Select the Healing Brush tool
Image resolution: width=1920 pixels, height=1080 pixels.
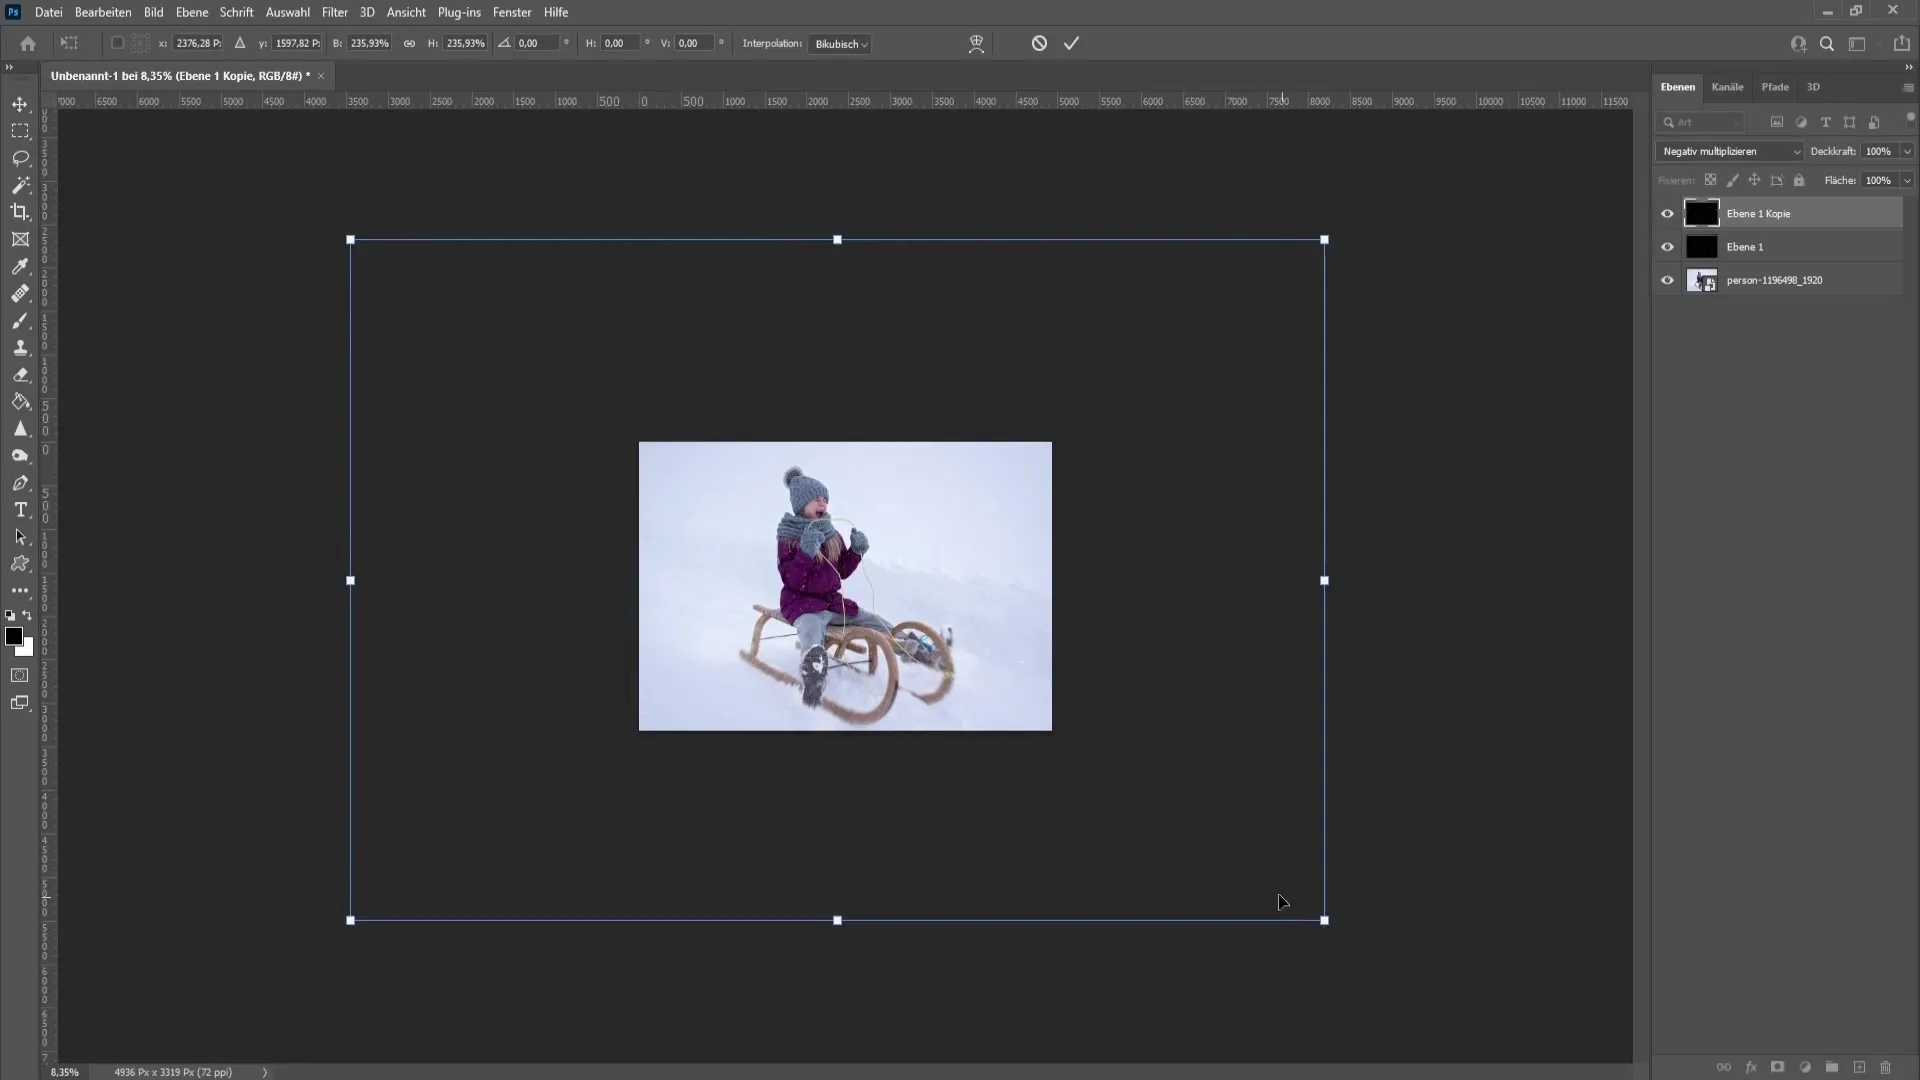pyautogui.click(x=20, y=293)
